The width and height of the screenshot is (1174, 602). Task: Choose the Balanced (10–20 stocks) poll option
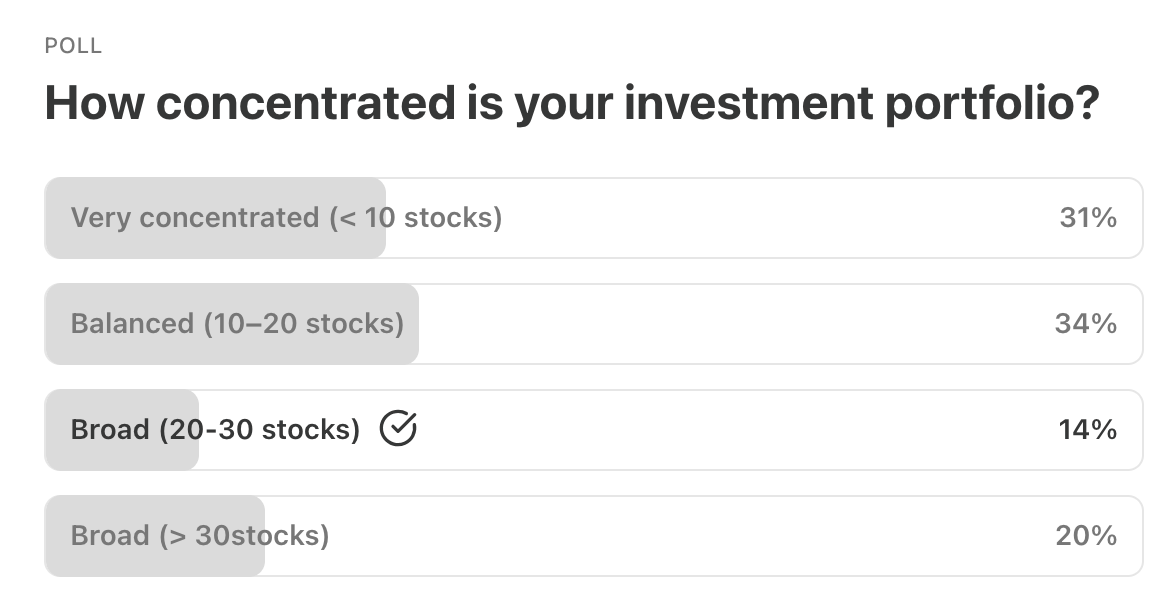click(237, 324)
